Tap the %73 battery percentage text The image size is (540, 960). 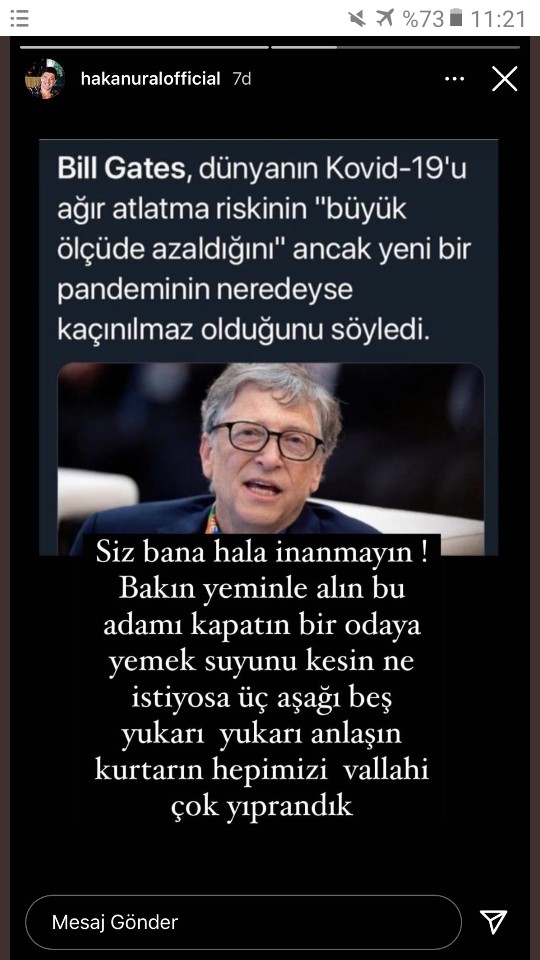tap(424, 19)
